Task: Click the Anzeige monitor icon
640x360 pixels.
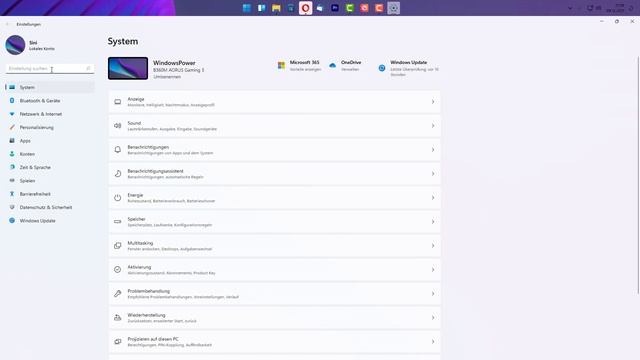Action: pyautogui.click(x=118, y=102)
